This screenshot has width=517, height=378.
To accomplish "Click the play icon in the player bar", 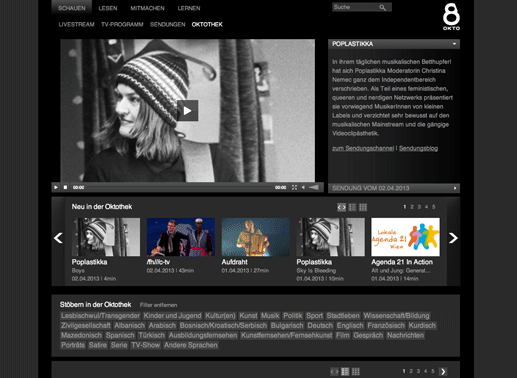I will click(56, 188).
